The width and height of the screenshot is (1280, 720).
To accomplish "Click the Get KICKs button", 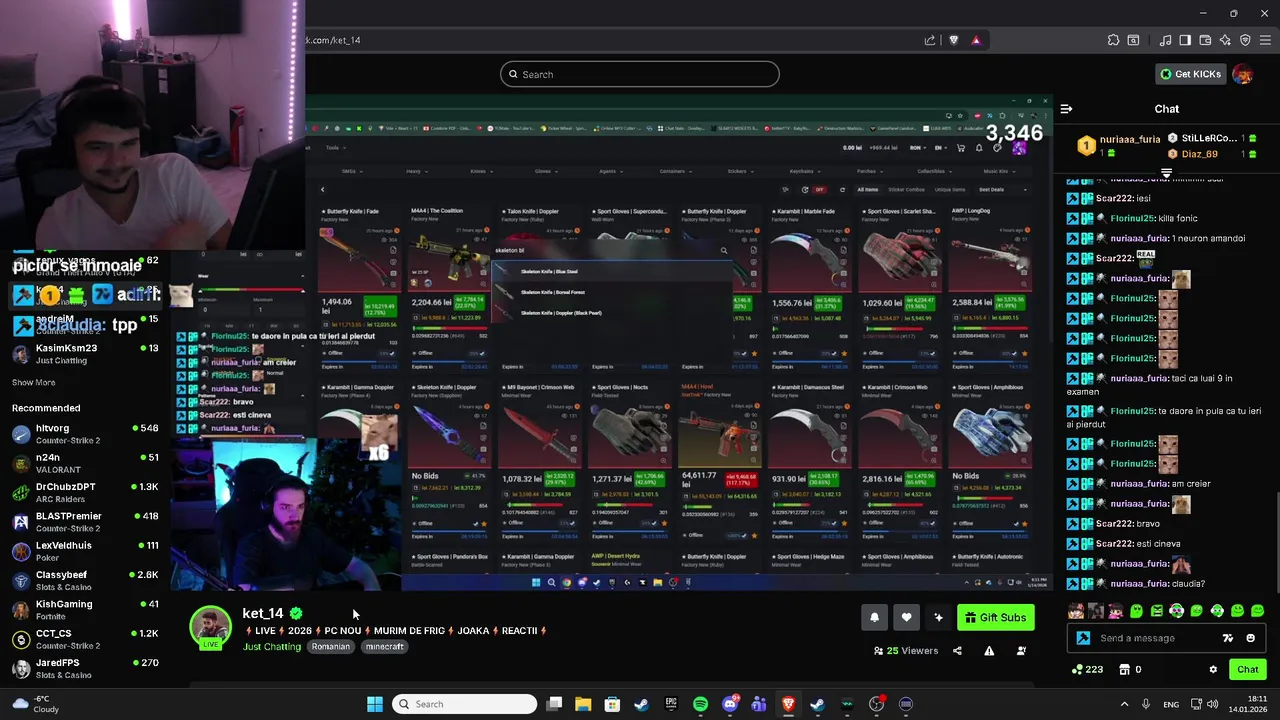I will [1190, 74].
